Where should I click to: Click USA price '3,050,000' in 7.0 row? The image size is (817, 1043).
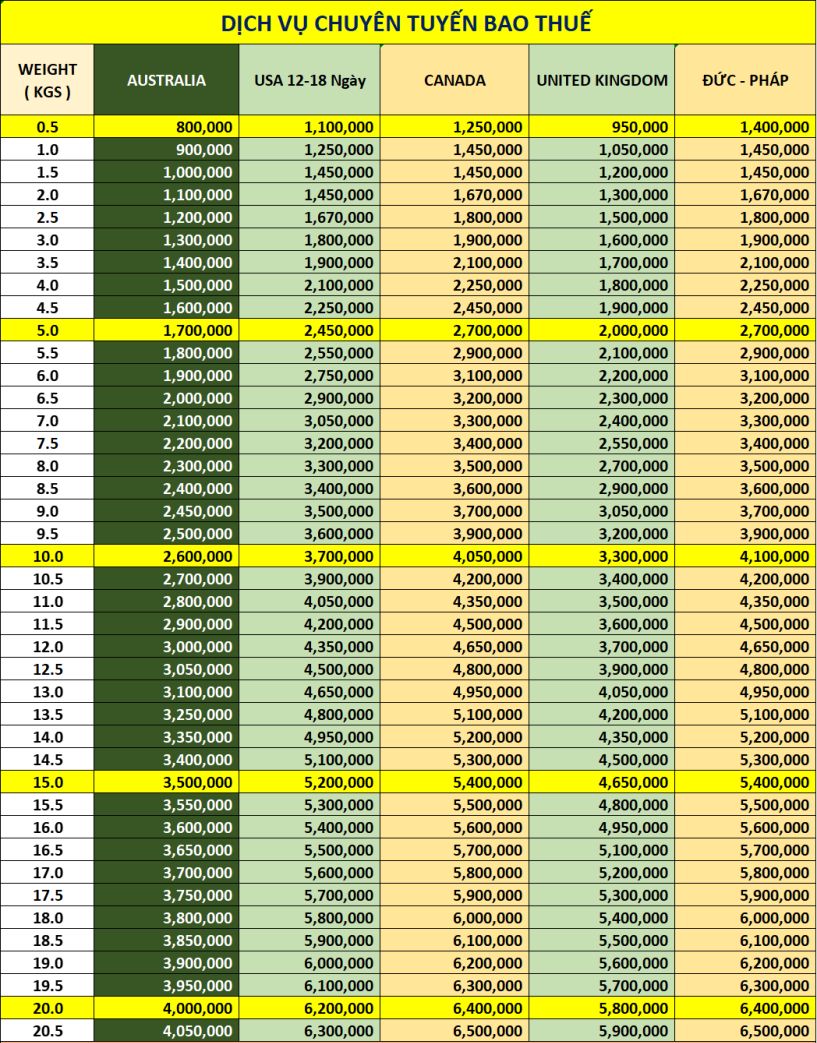click(x=310, y=420)
